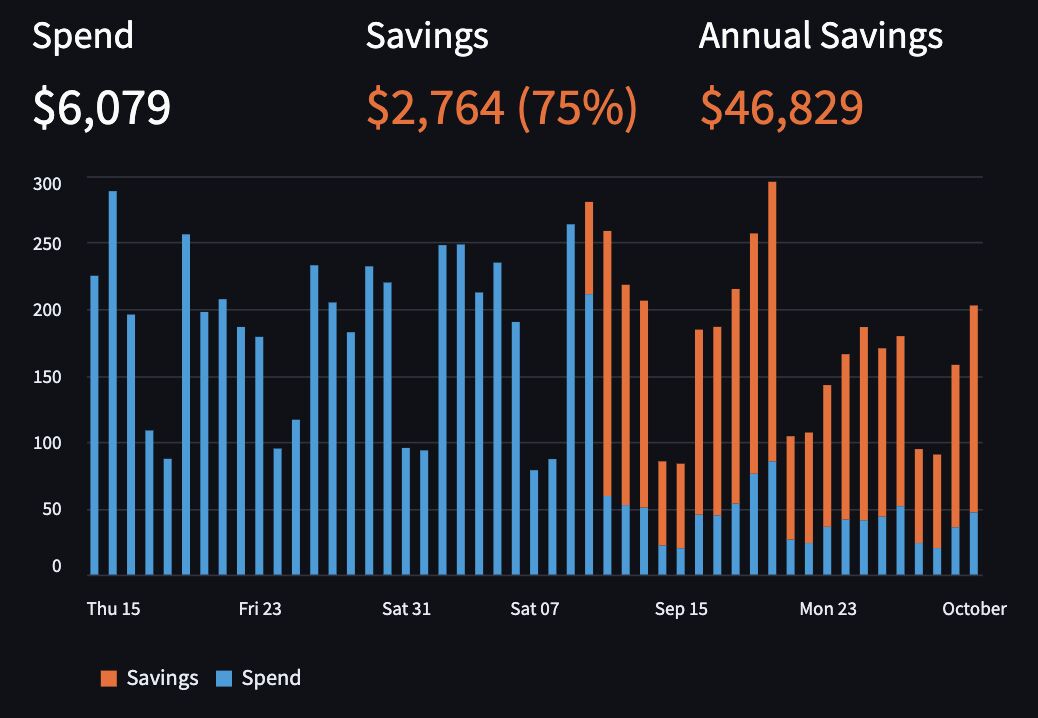Click the Spend metric heading
Image resolution: width=1038 pixels, height=718 pixels.
[83, 35]
